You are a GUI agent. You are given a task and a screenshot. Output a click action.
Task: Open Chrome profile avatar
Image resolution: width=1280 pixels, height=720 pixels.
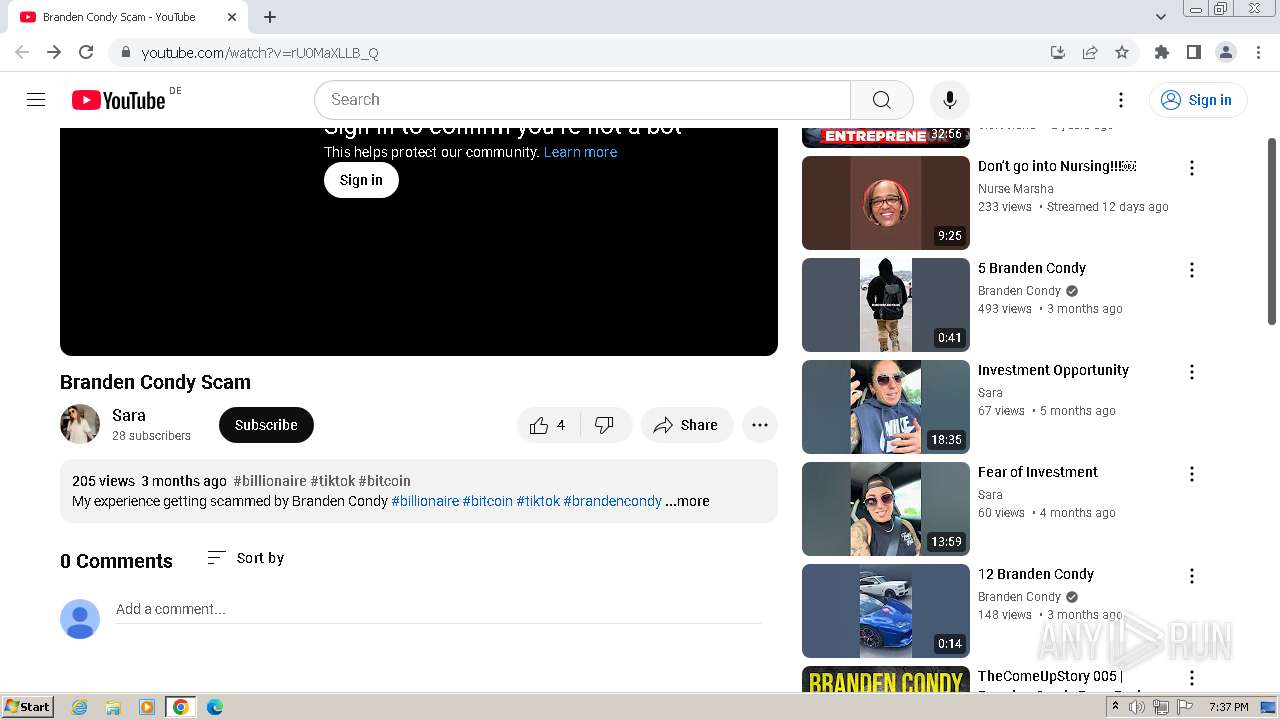click(x=1225, y=52)
